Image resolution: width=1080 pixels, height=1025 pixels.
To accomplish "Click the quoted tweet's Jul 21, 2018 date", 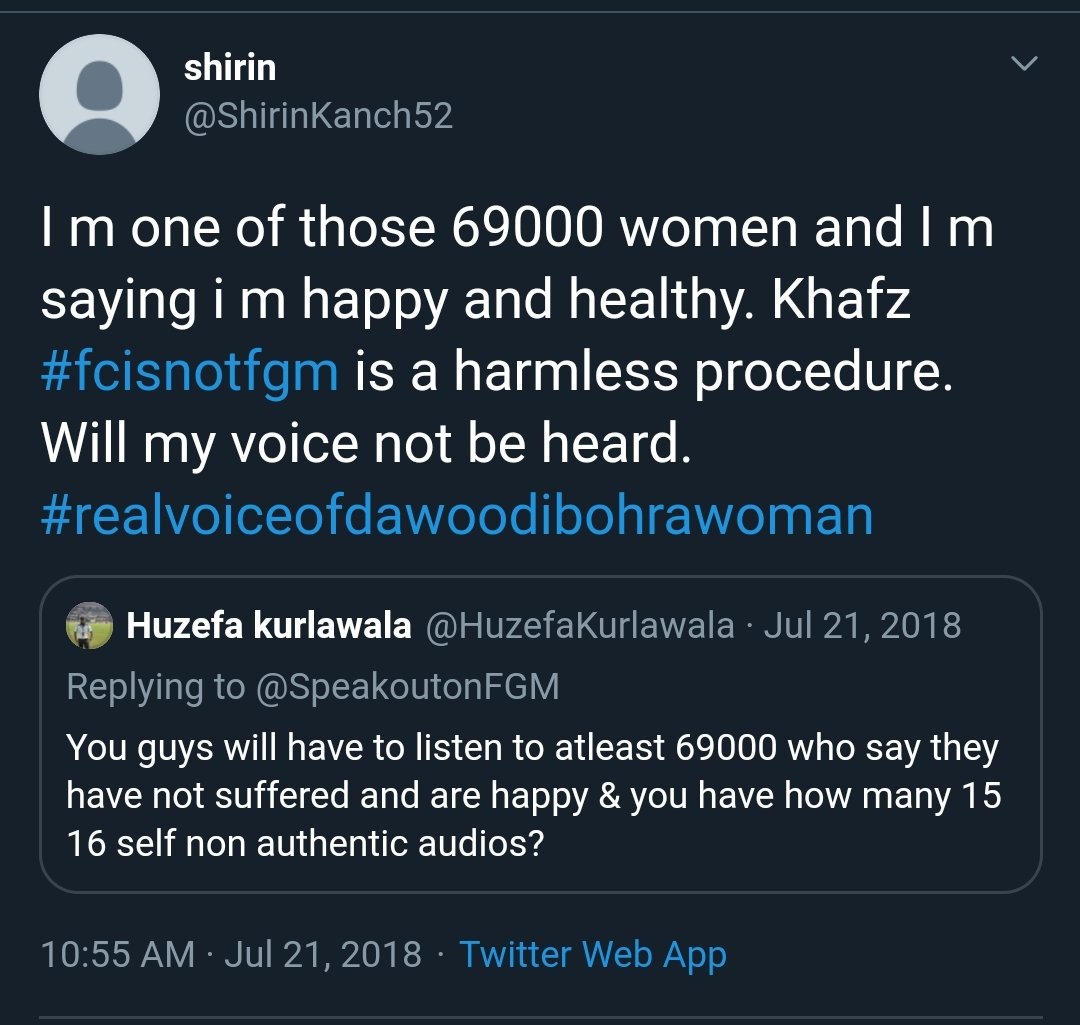I will pyautogui.click(x=862, y=626).
